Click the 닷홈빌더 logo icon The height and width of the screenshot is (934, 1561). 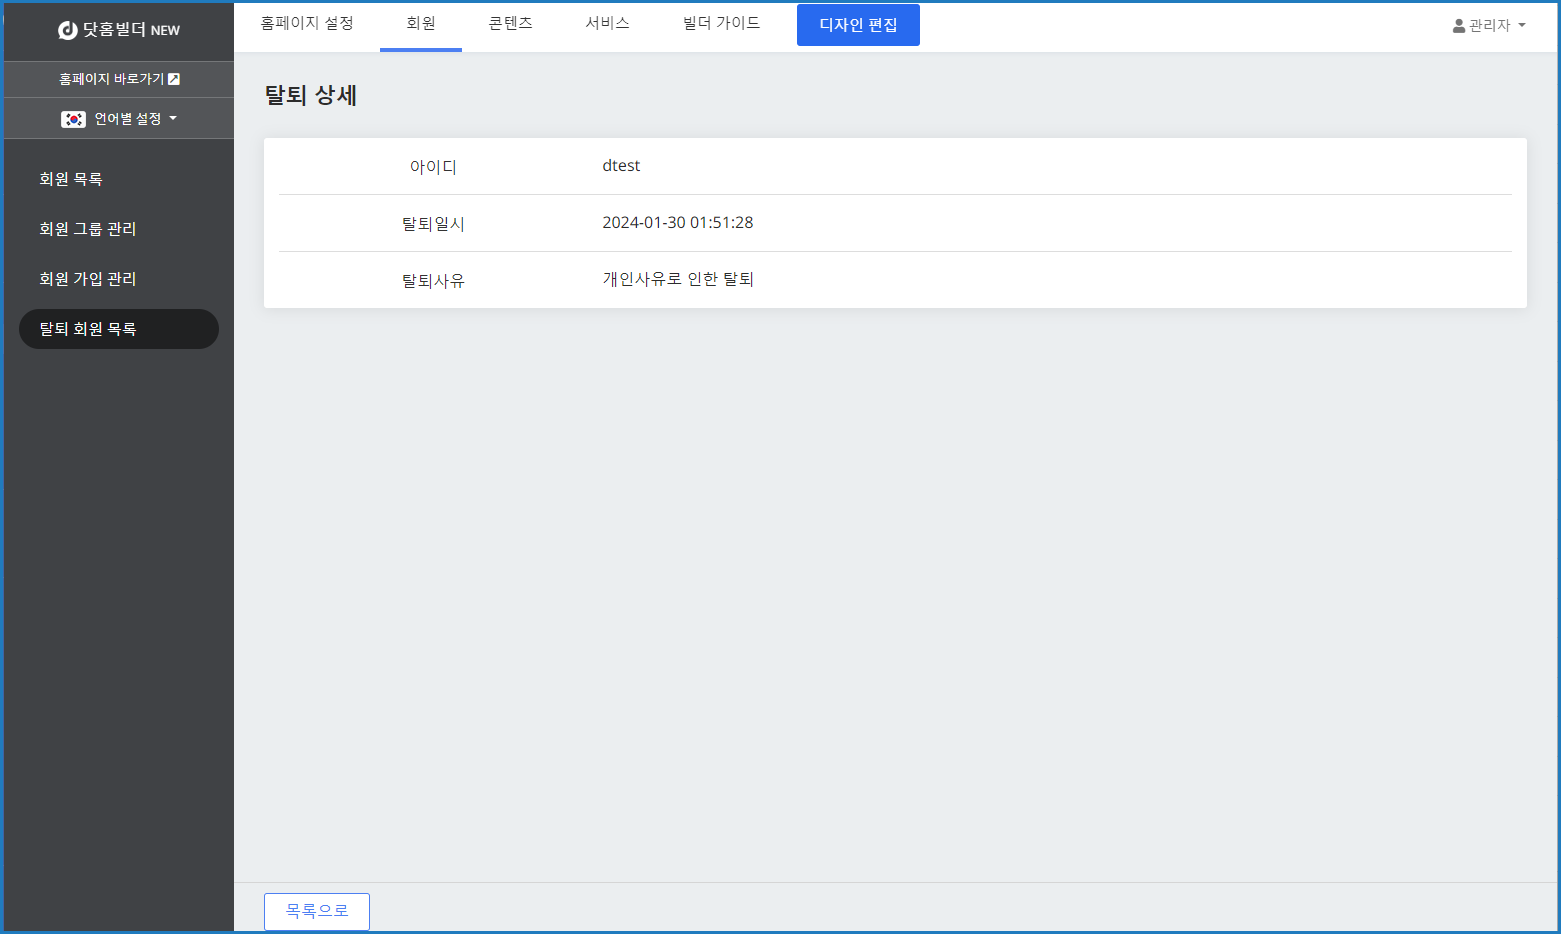[68, 30]
